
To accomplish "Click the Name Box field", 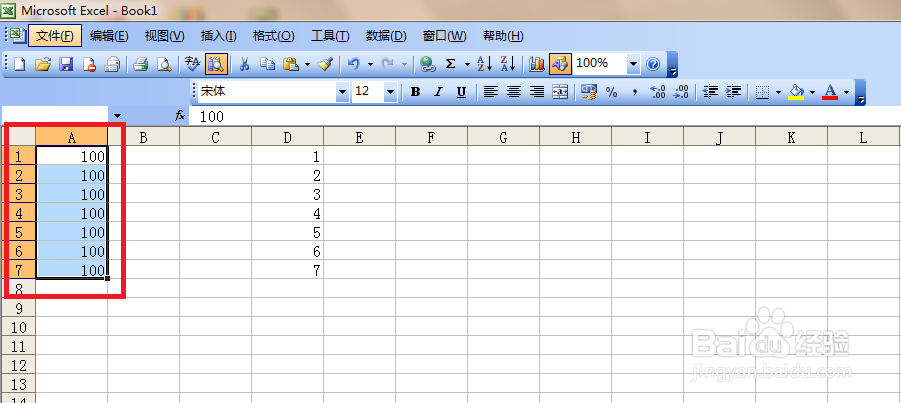I will [x=55, y=117].
